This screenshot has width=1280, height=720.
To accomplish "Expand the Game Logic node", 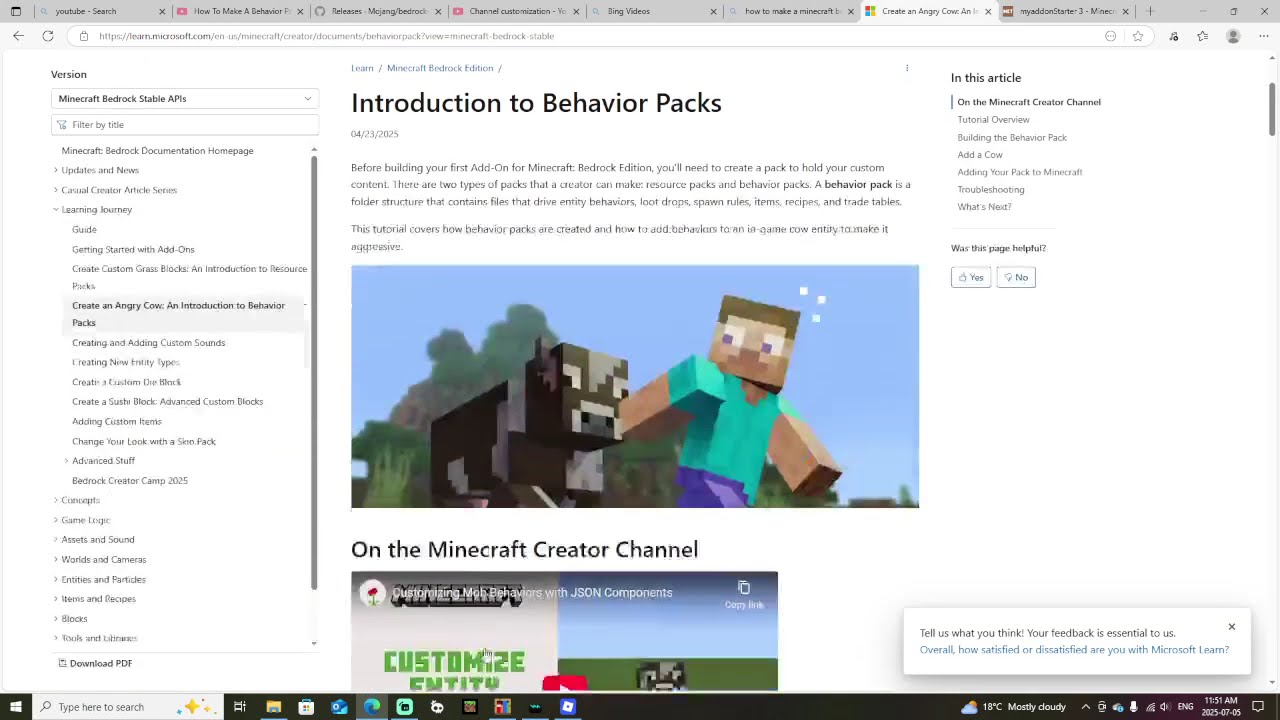I will point(56,520).
